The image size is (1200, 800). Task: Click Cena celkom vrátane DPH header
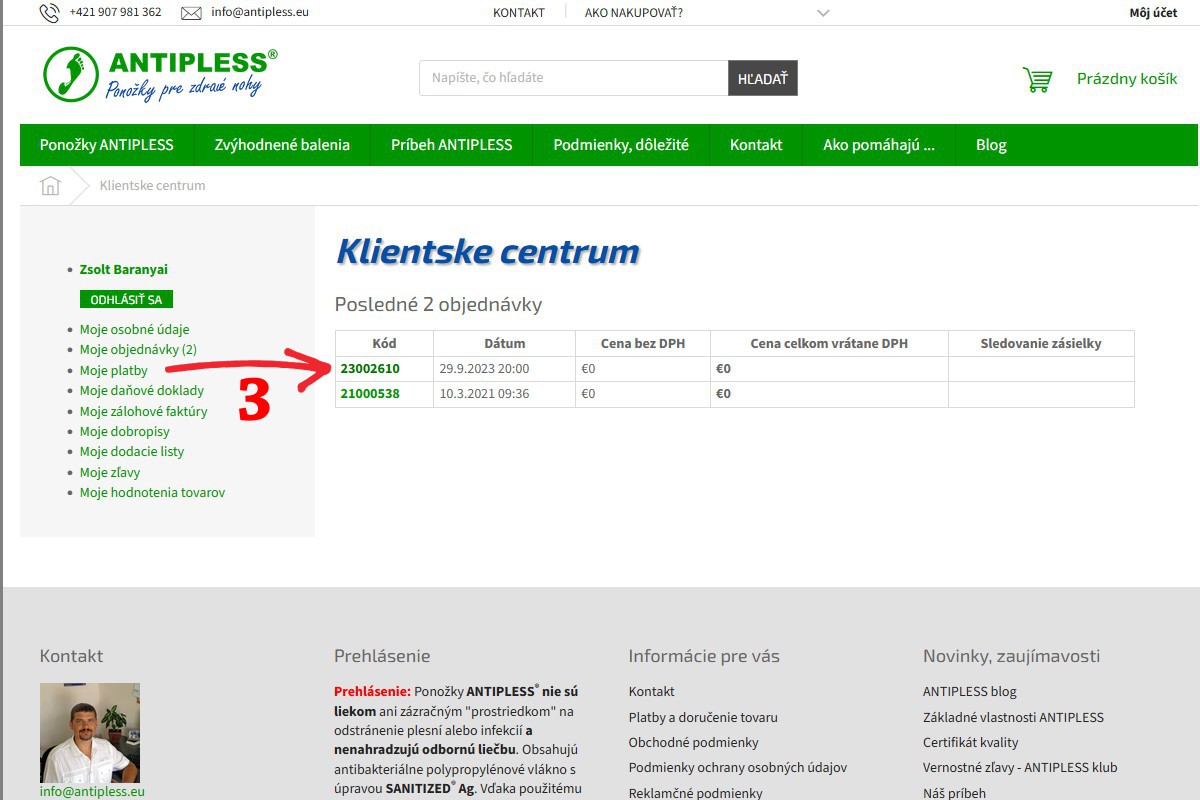tap(829, 343)
